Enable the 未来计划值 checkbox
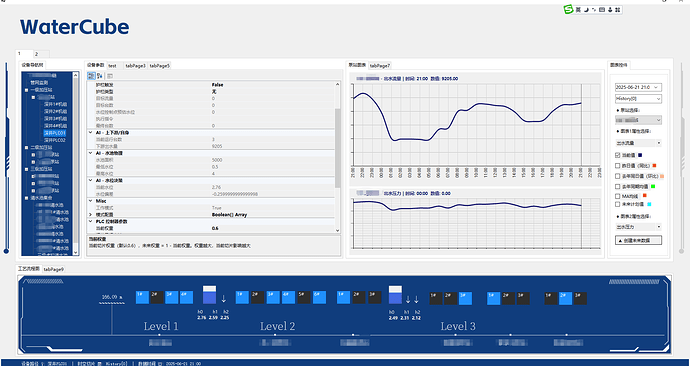 [618, 204]
